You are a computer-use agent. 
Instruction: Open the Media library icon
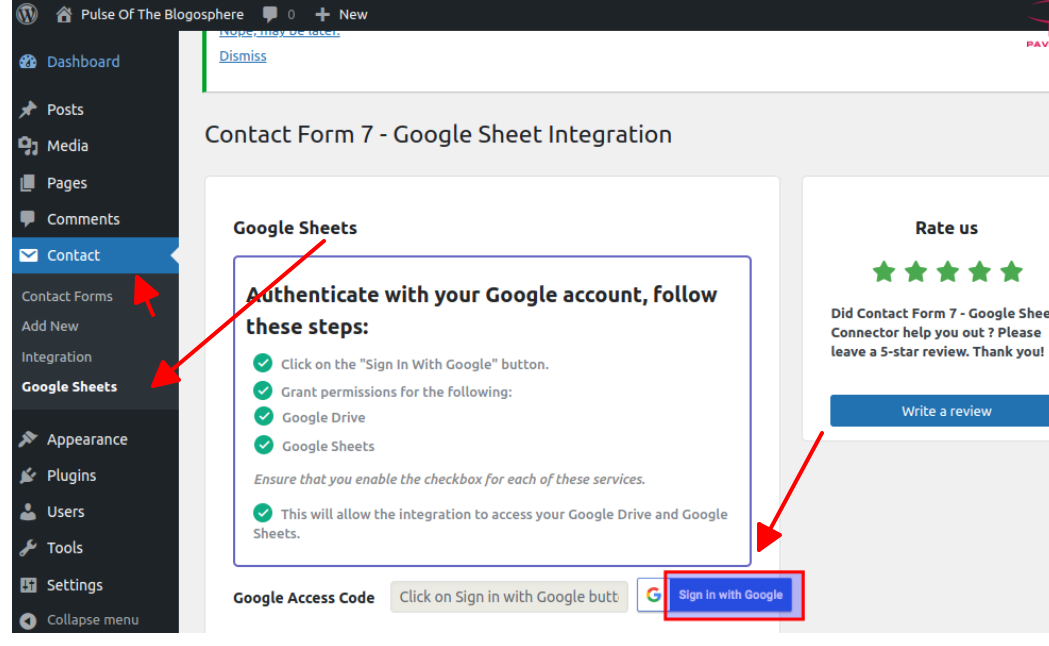coord(25,146)
